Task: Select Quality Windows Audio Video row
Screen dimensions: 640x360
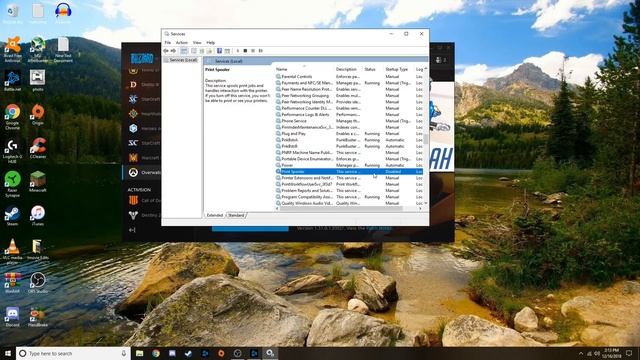Action: 349,203
